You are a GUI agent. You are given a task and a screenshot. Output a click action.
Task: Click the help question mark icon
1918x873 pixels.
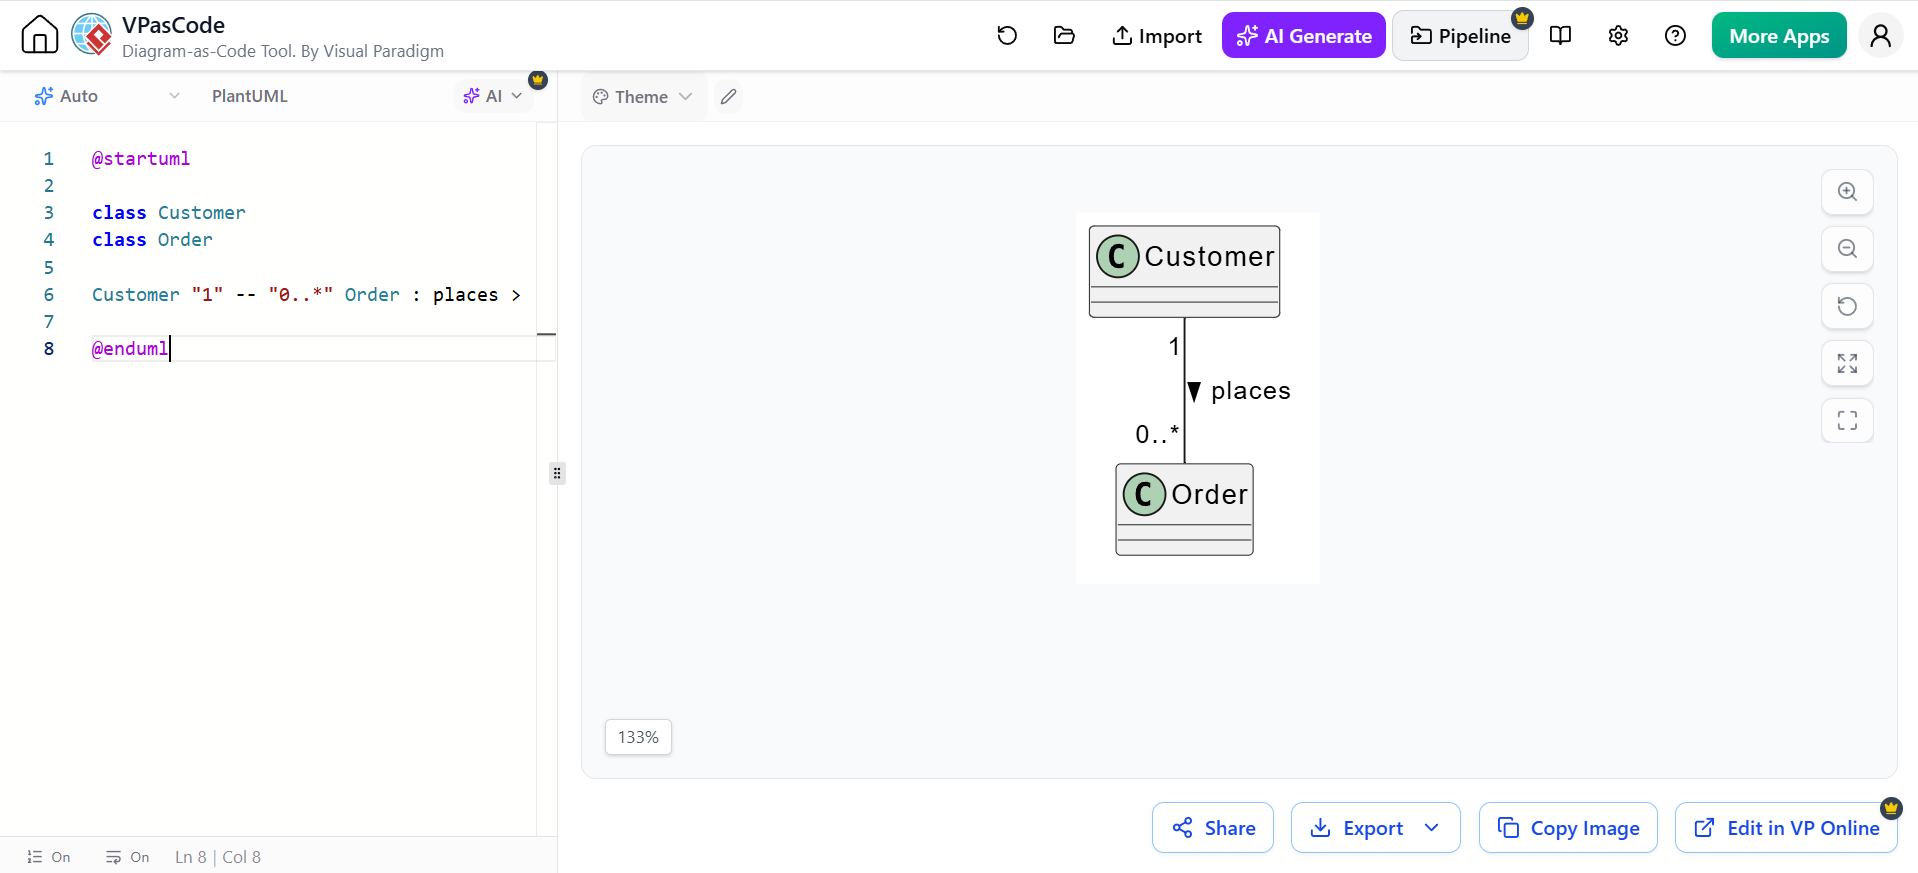click(x=1675, y=36)
